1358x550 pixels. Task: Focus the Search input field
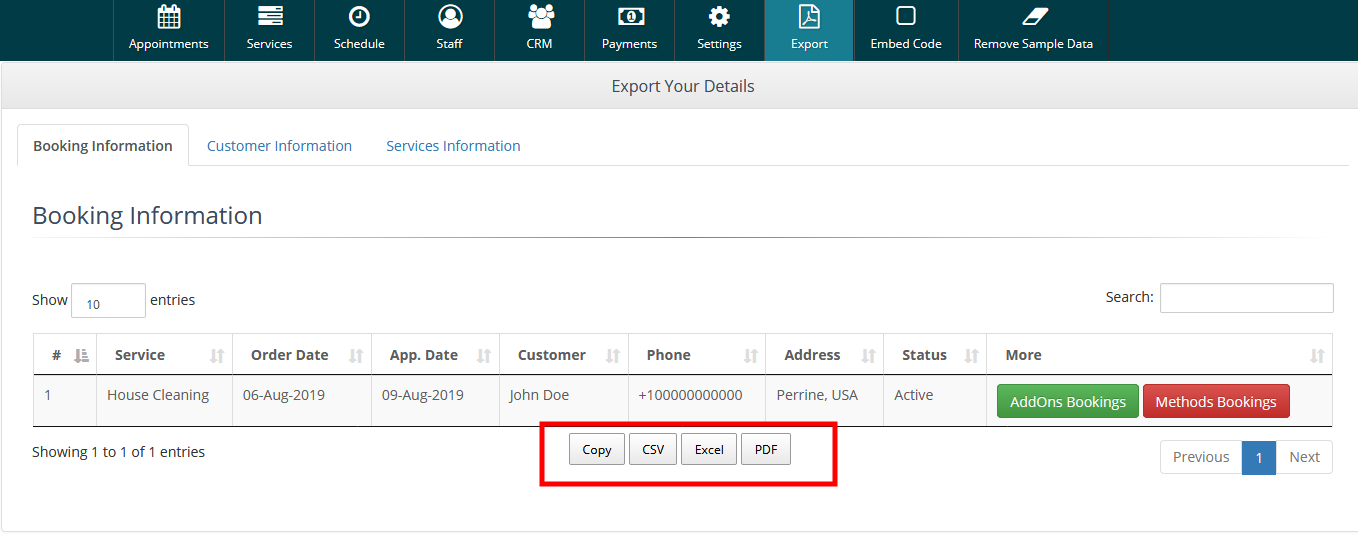point(1246,298)
